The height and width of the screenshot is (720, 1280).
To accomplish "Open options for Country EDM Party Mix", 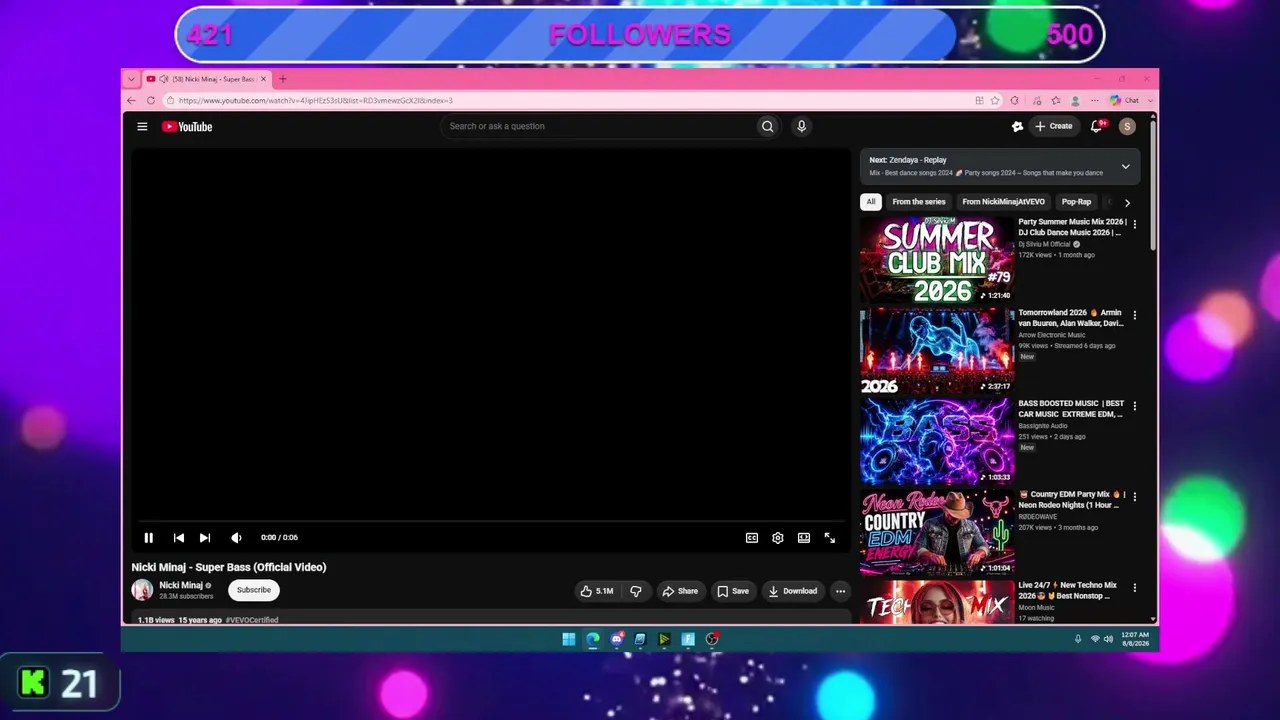I will 1134,497.
